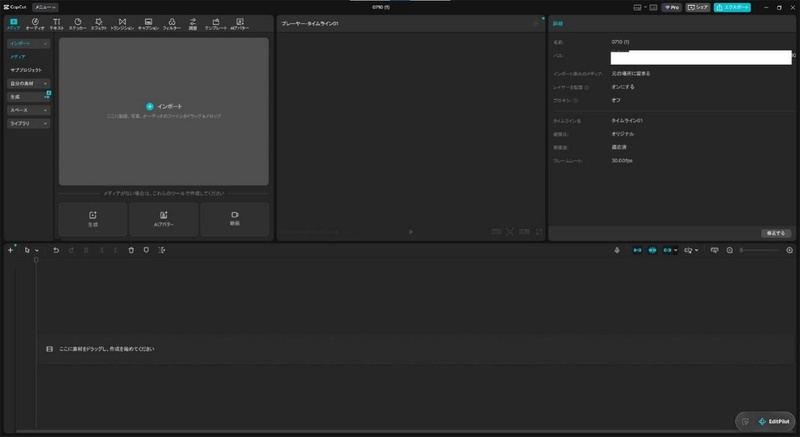Open the ステッカー (Sticker) panel icon
Screen dimensions: 800x437
(x=78, y=24)
